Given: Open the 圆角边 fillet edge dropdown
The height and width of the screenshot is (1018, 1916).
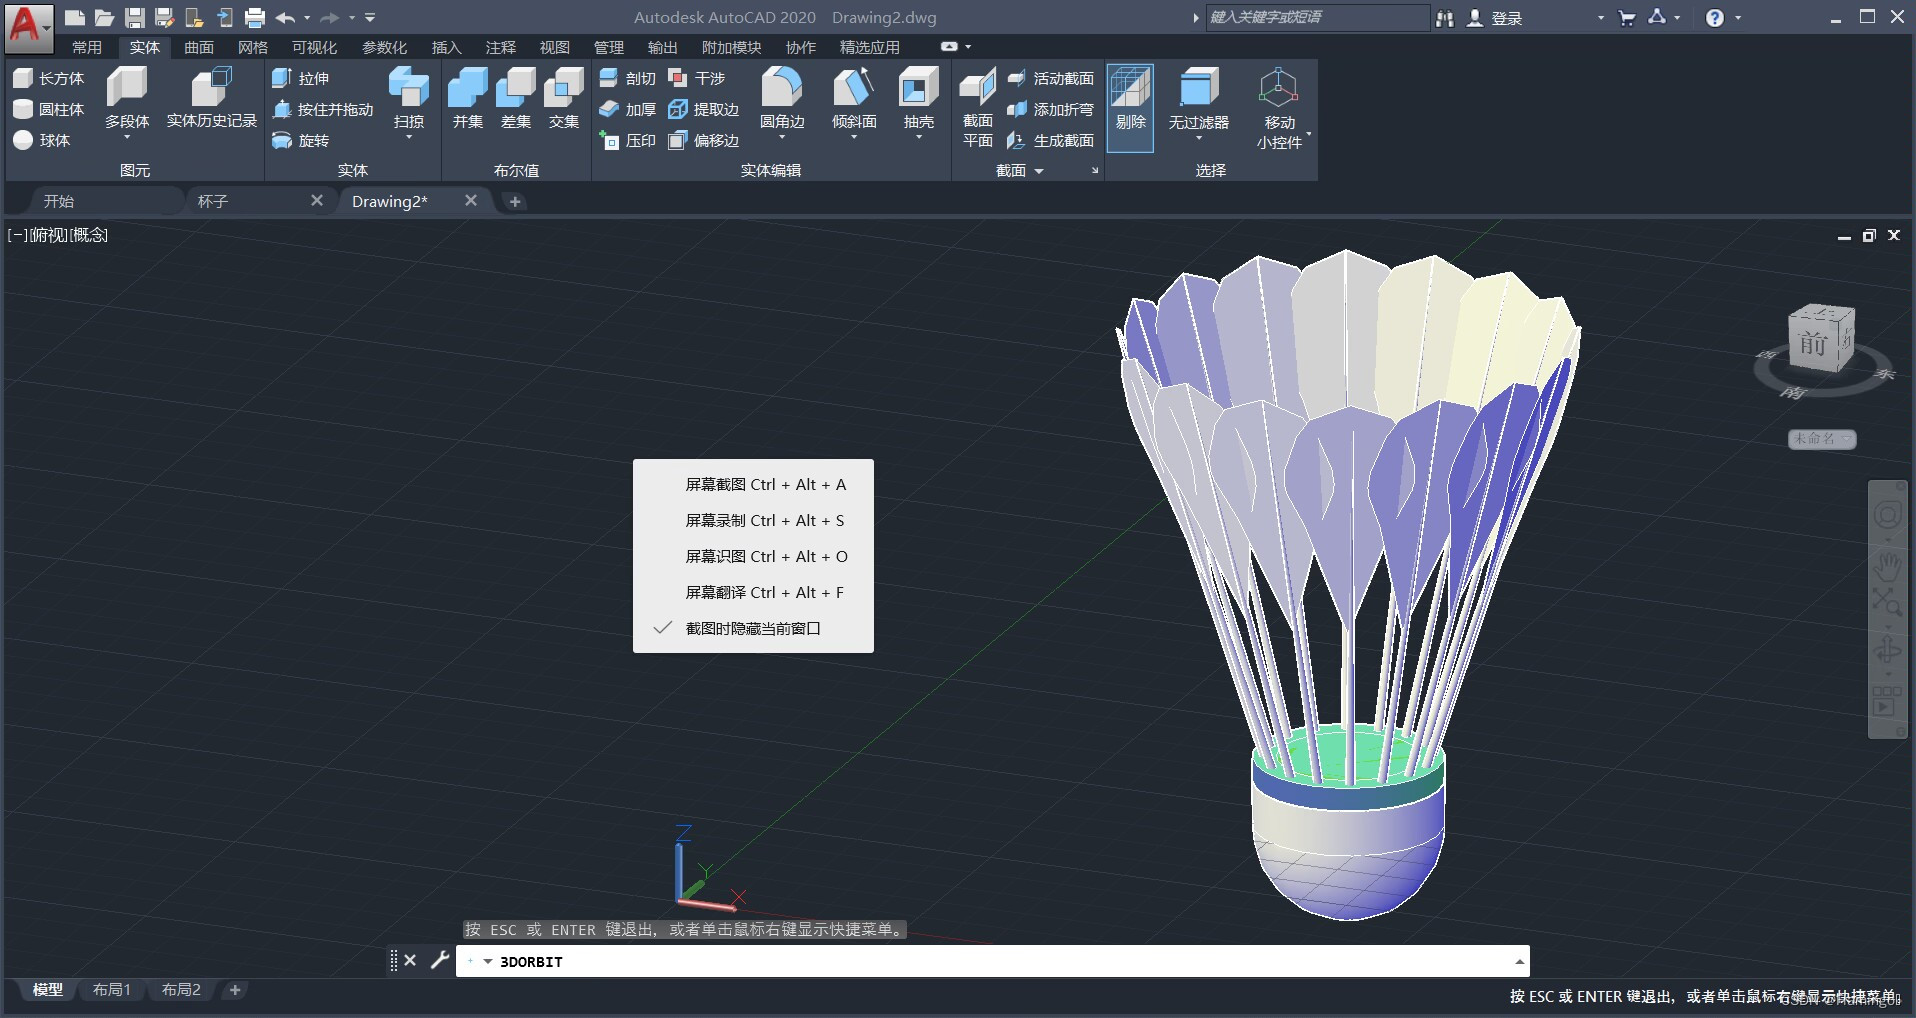Looking at the screenshot, I should pyautogui.click(x=782, y=137).
